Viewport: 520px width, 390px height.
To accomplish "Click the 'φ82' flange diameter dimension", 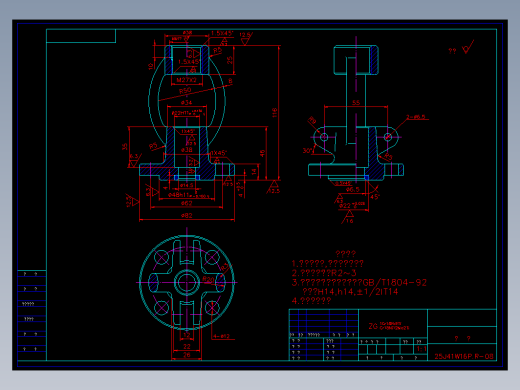I will 187,216.
